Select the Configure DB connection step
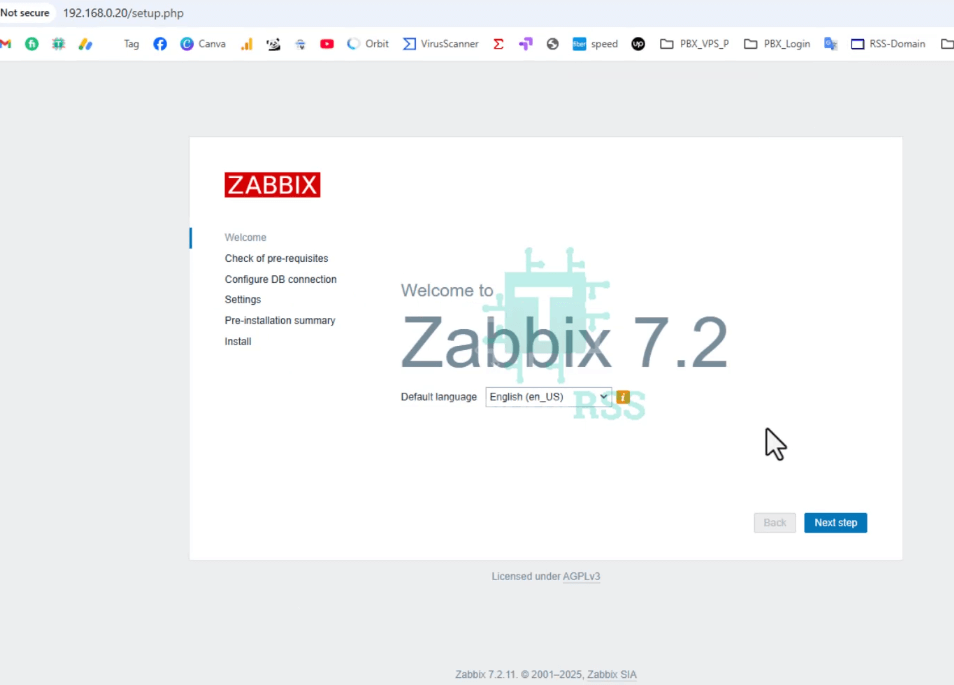 280,279
